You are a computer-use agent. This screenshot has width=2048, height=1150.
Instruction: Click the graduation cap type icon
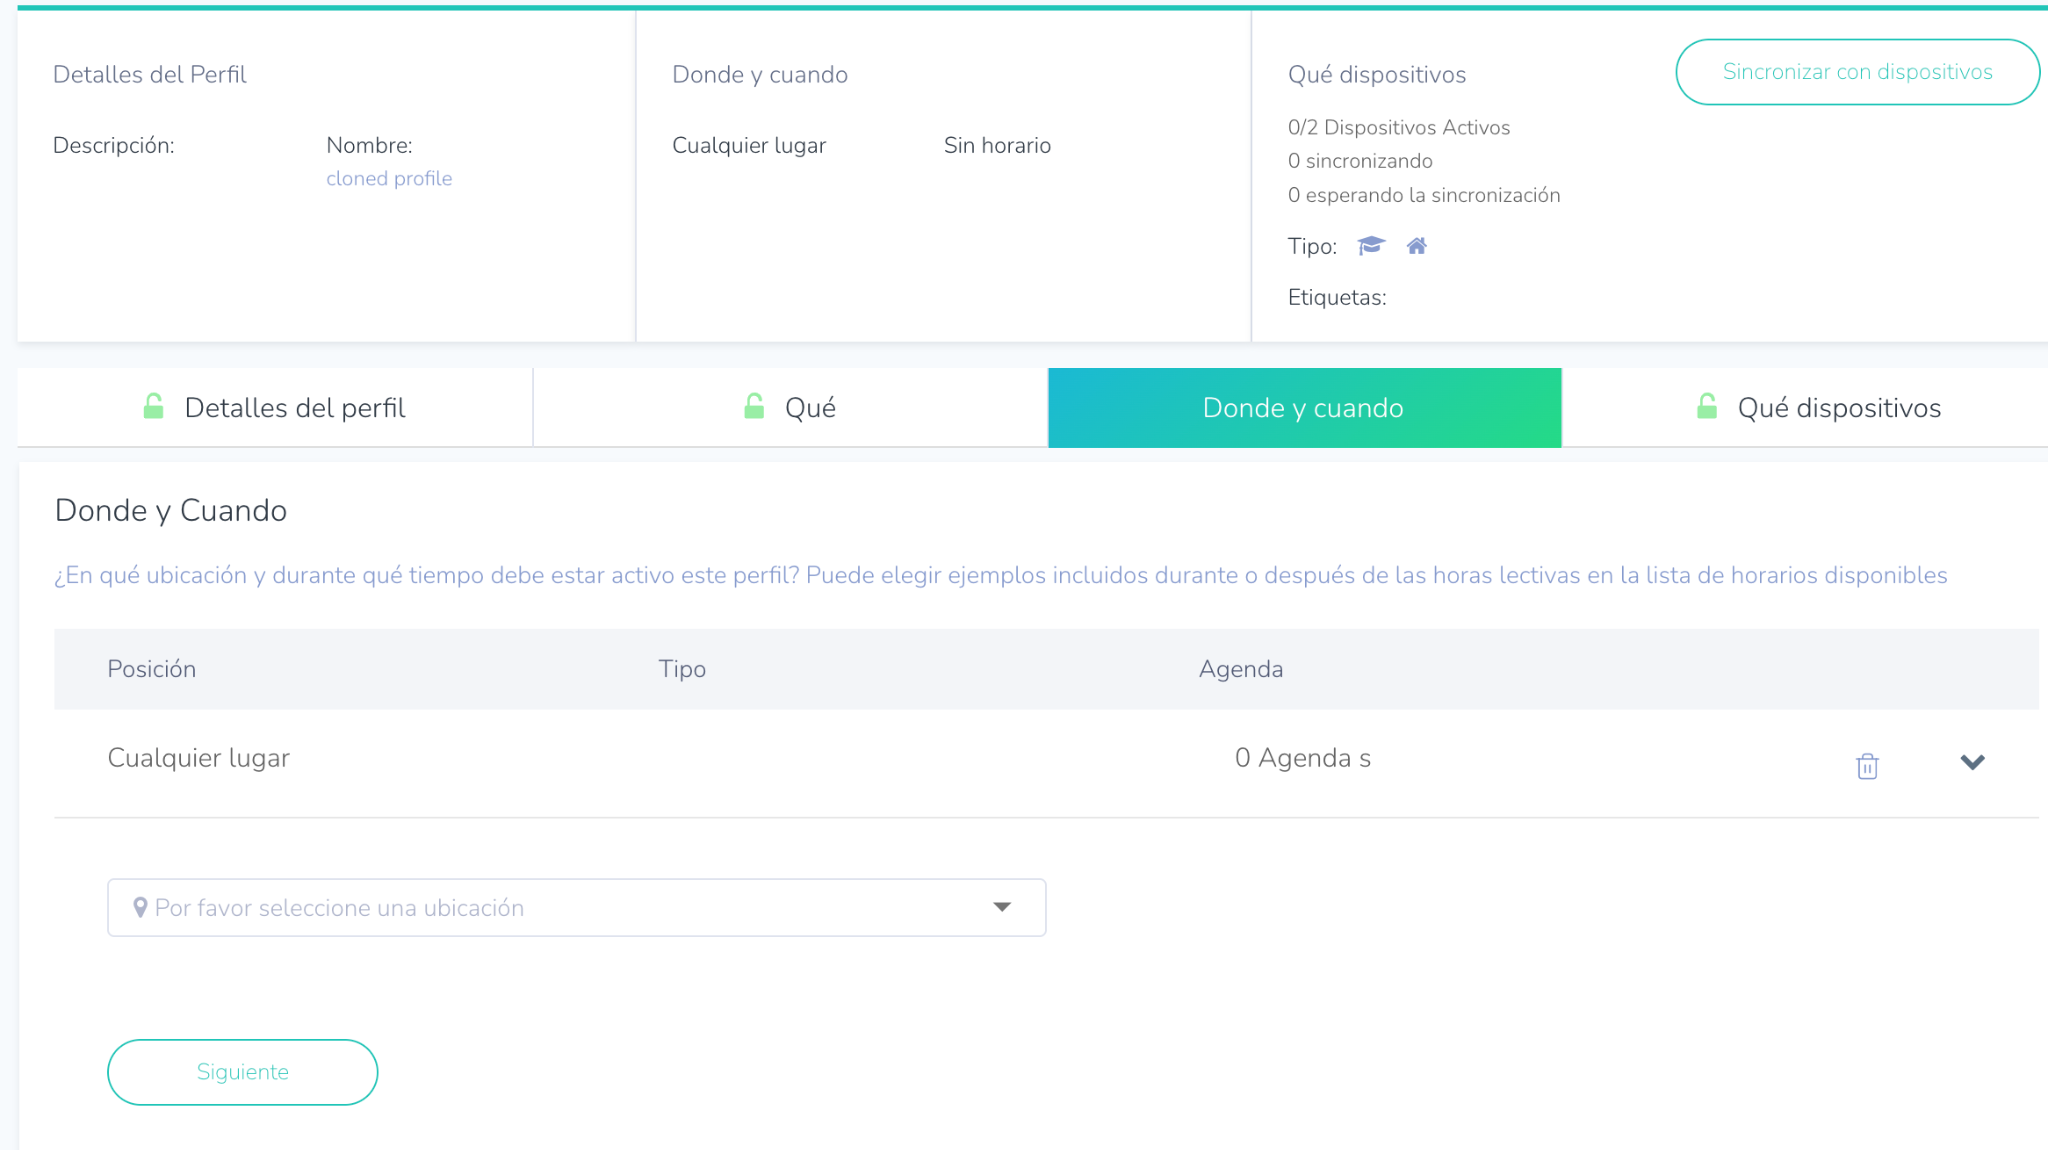(x=1371, y=246)
